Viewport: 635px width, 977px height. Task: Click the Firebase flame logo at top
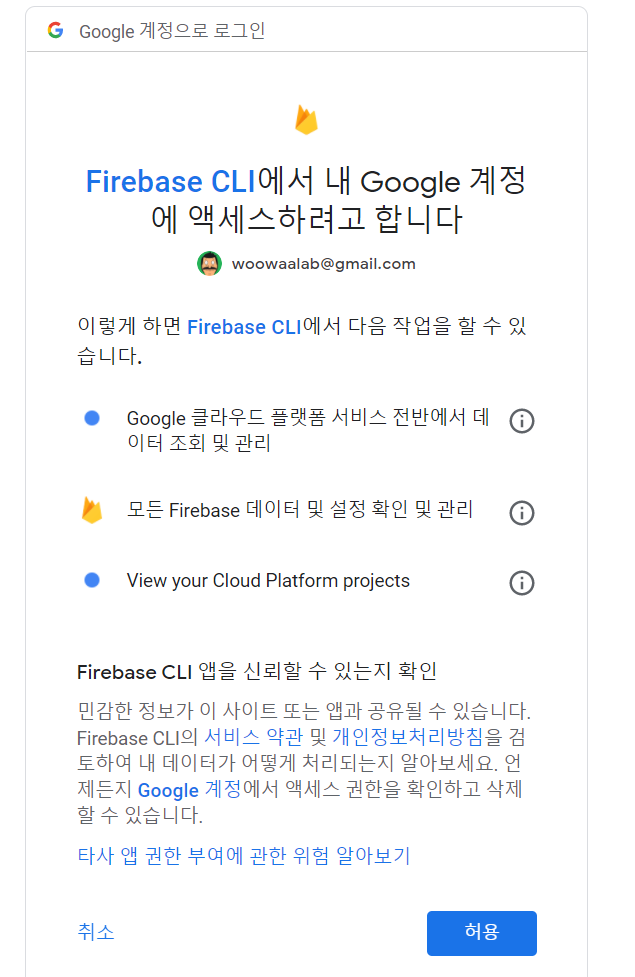coord(306,120)
